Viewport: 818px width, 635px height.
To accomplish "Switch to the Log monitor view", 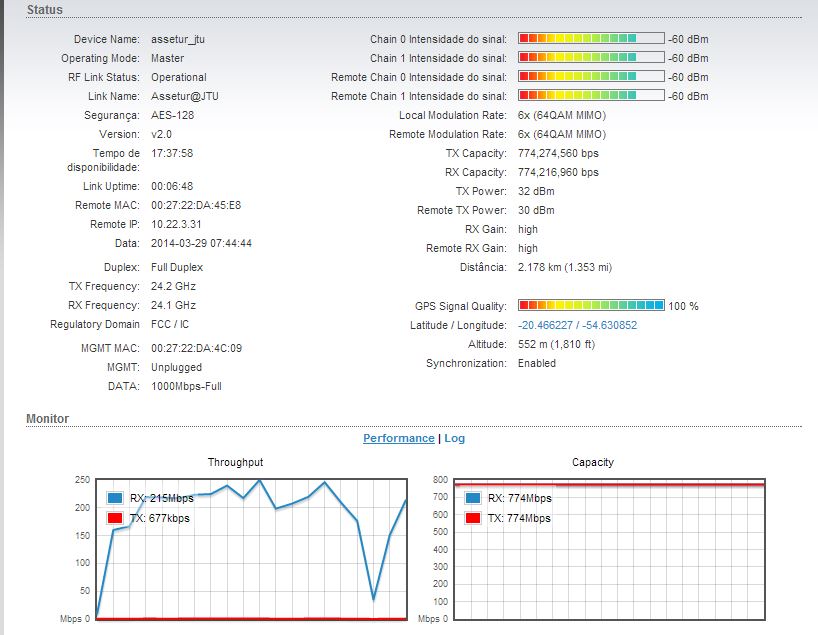I will coord(454,438).
